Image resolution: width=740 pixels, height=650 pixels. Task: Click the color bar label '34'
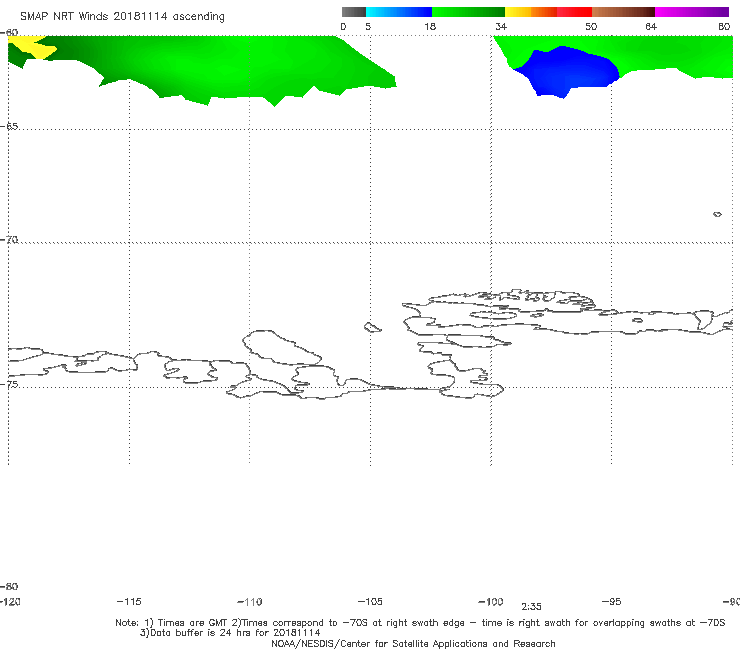point(501,27)
